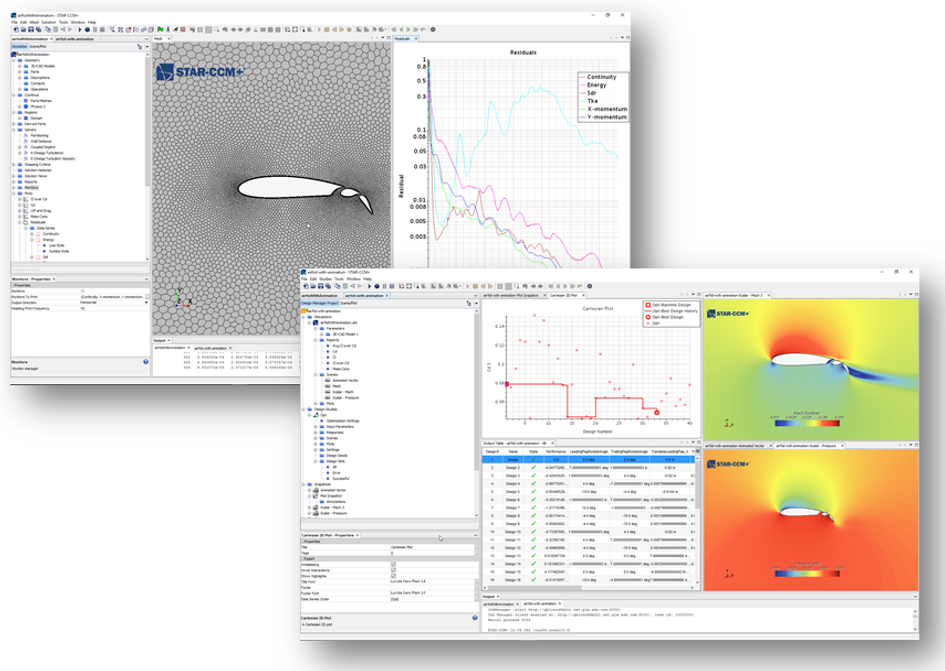Toggle the Novel Interactions checkbox
This screenshot has height=671, width=945.
click(393, 570)
